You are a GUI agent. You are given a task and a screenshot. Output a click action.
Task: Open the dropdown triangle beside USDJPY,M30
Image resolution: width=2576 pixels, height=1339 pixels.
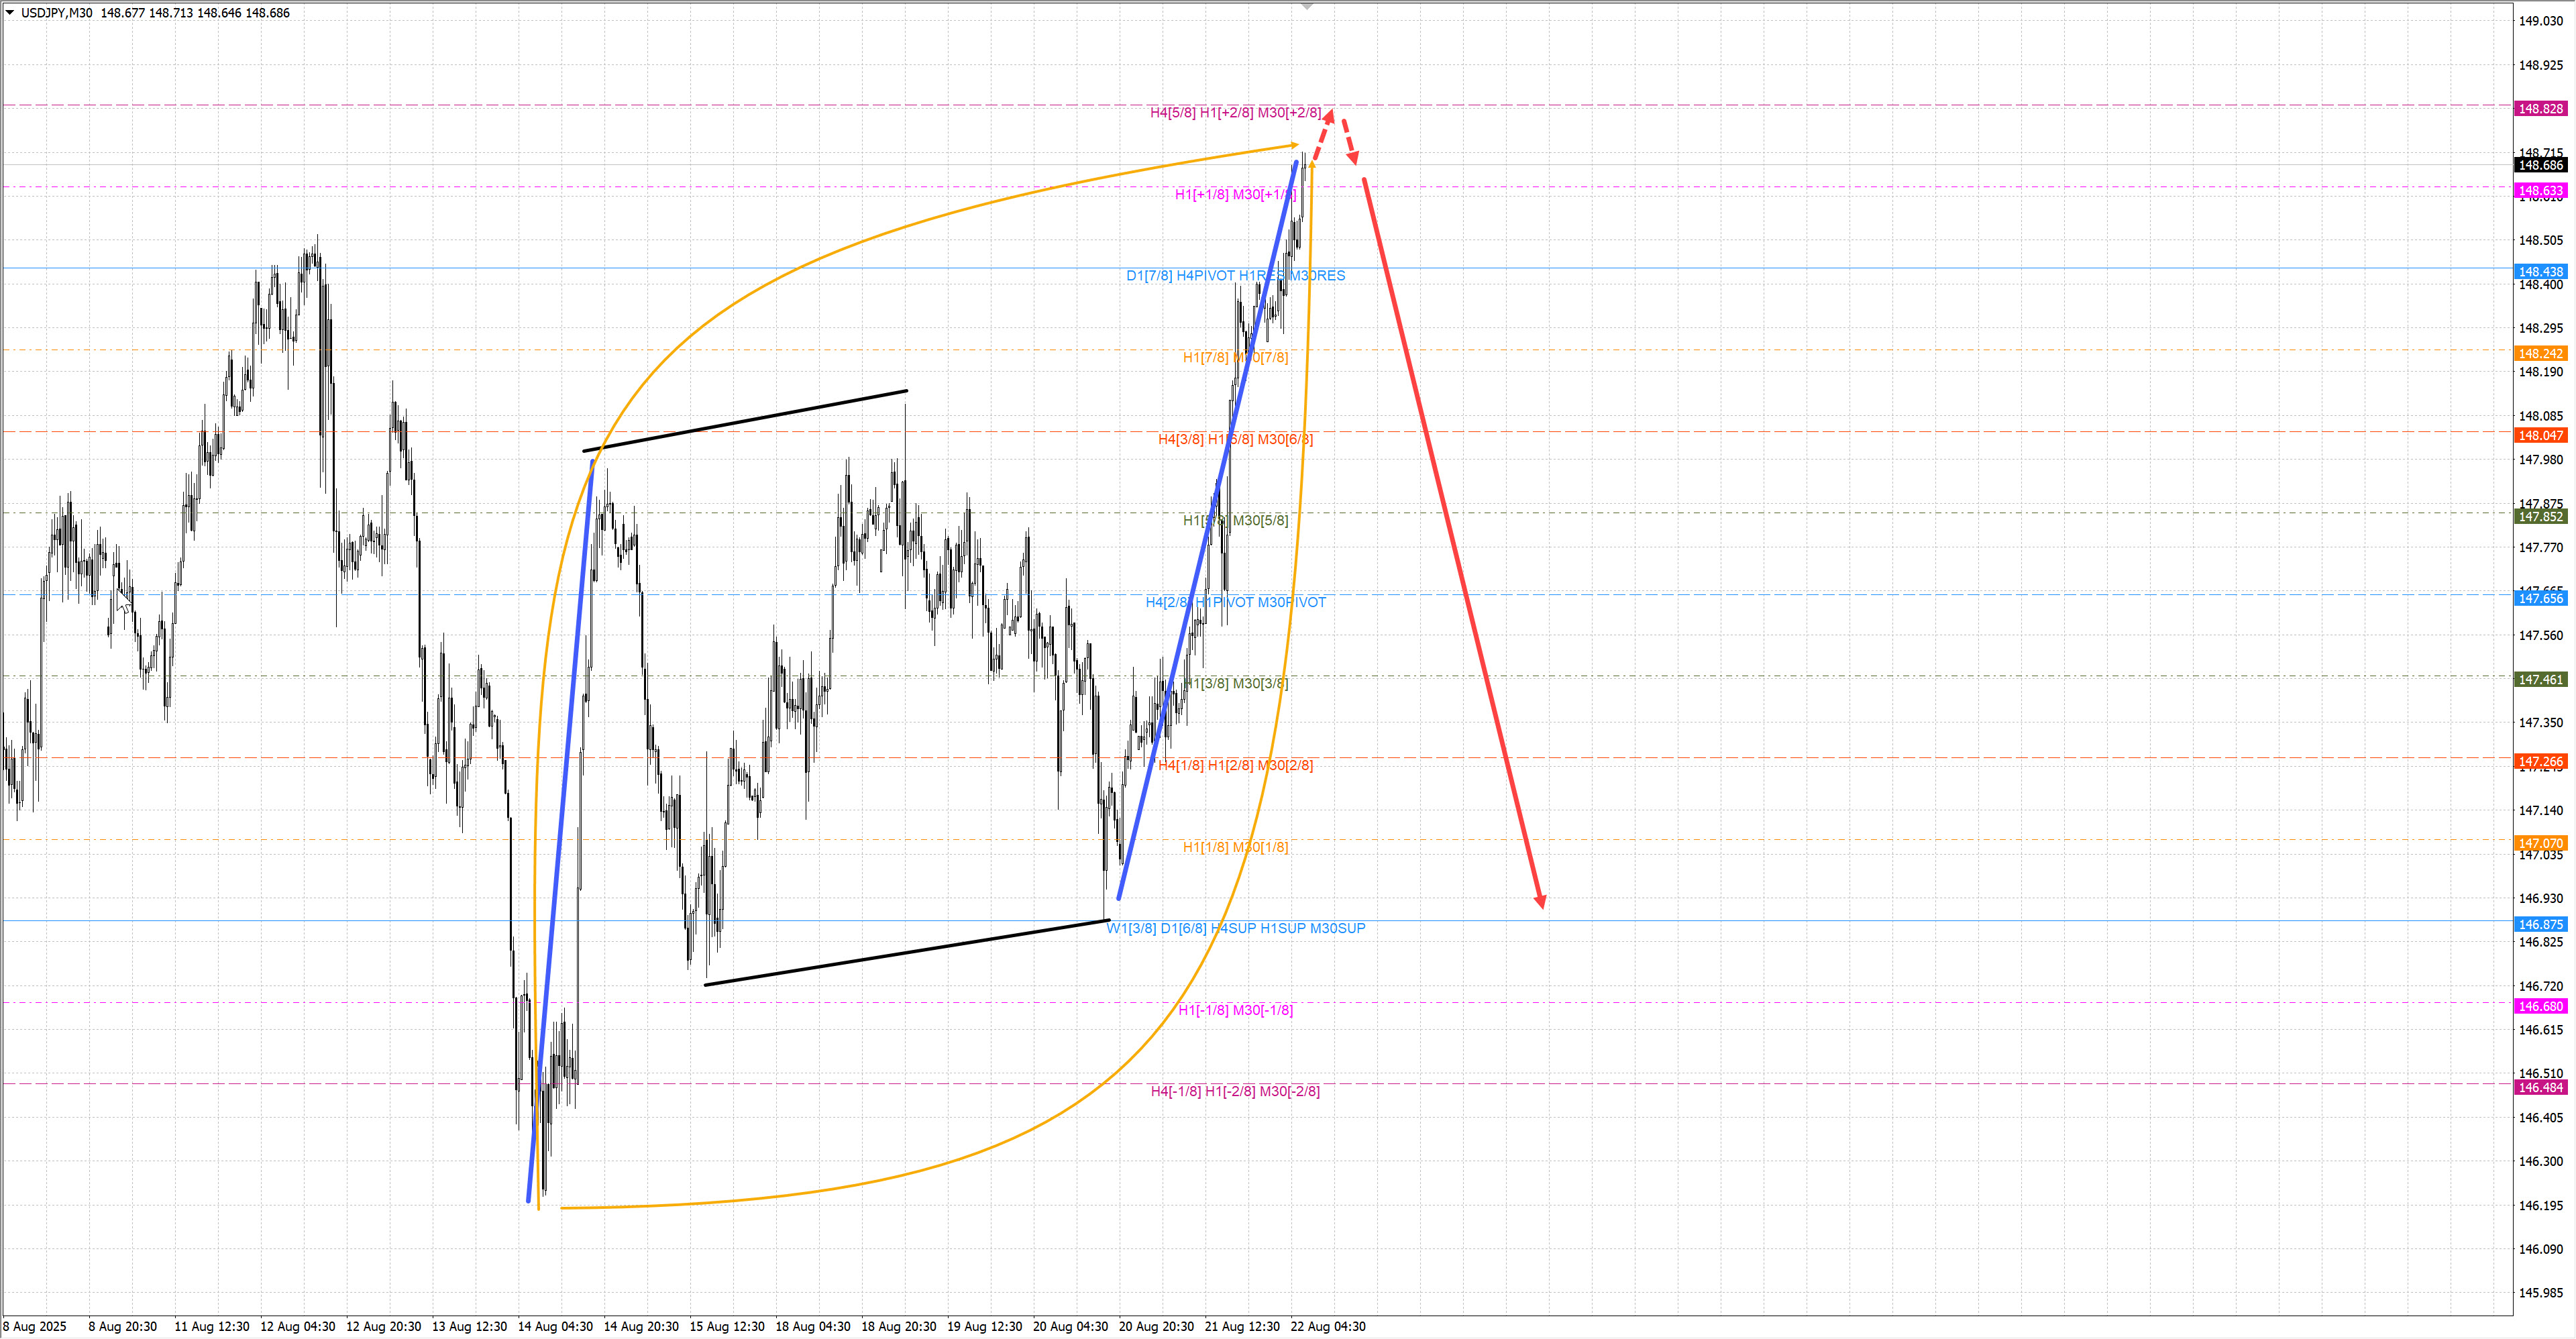click(10, 13)
